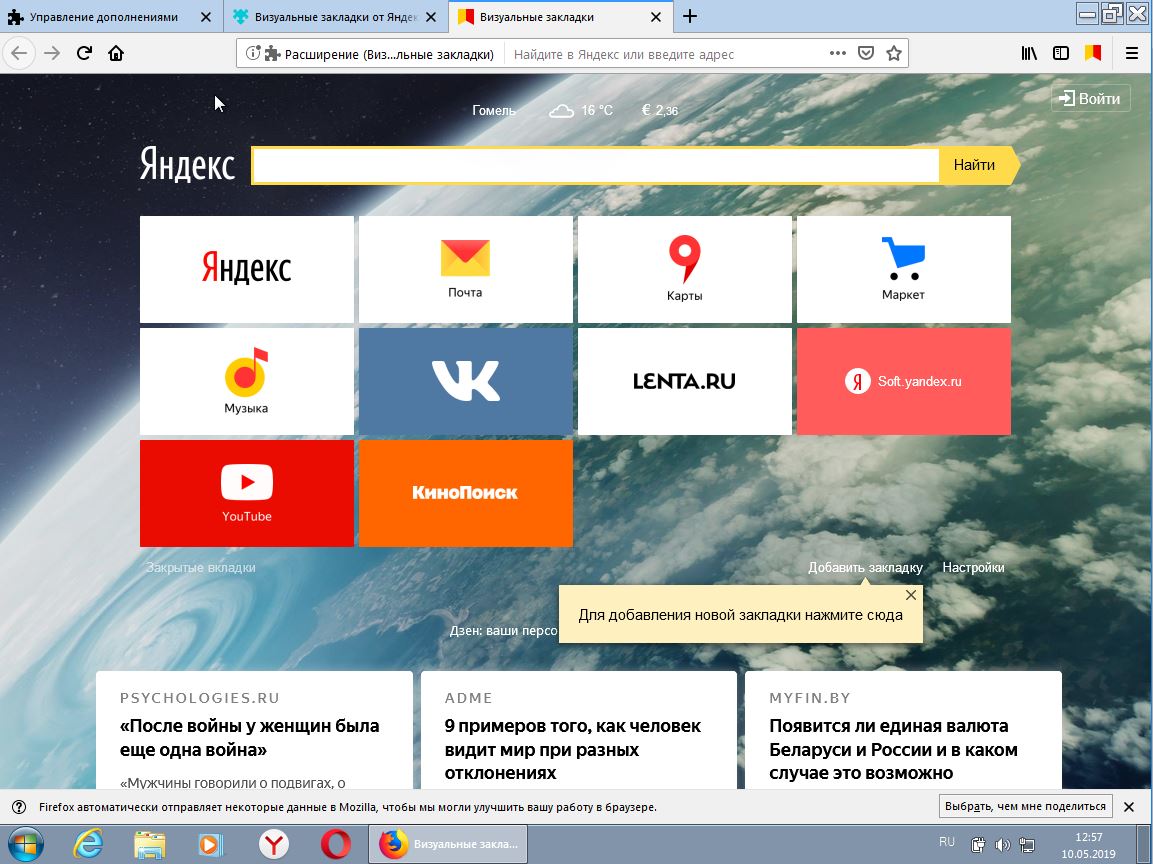The width and height of the screenshot is (1153, 864).
Task: Click Добавить закладку link
Action: pos(865,567)
